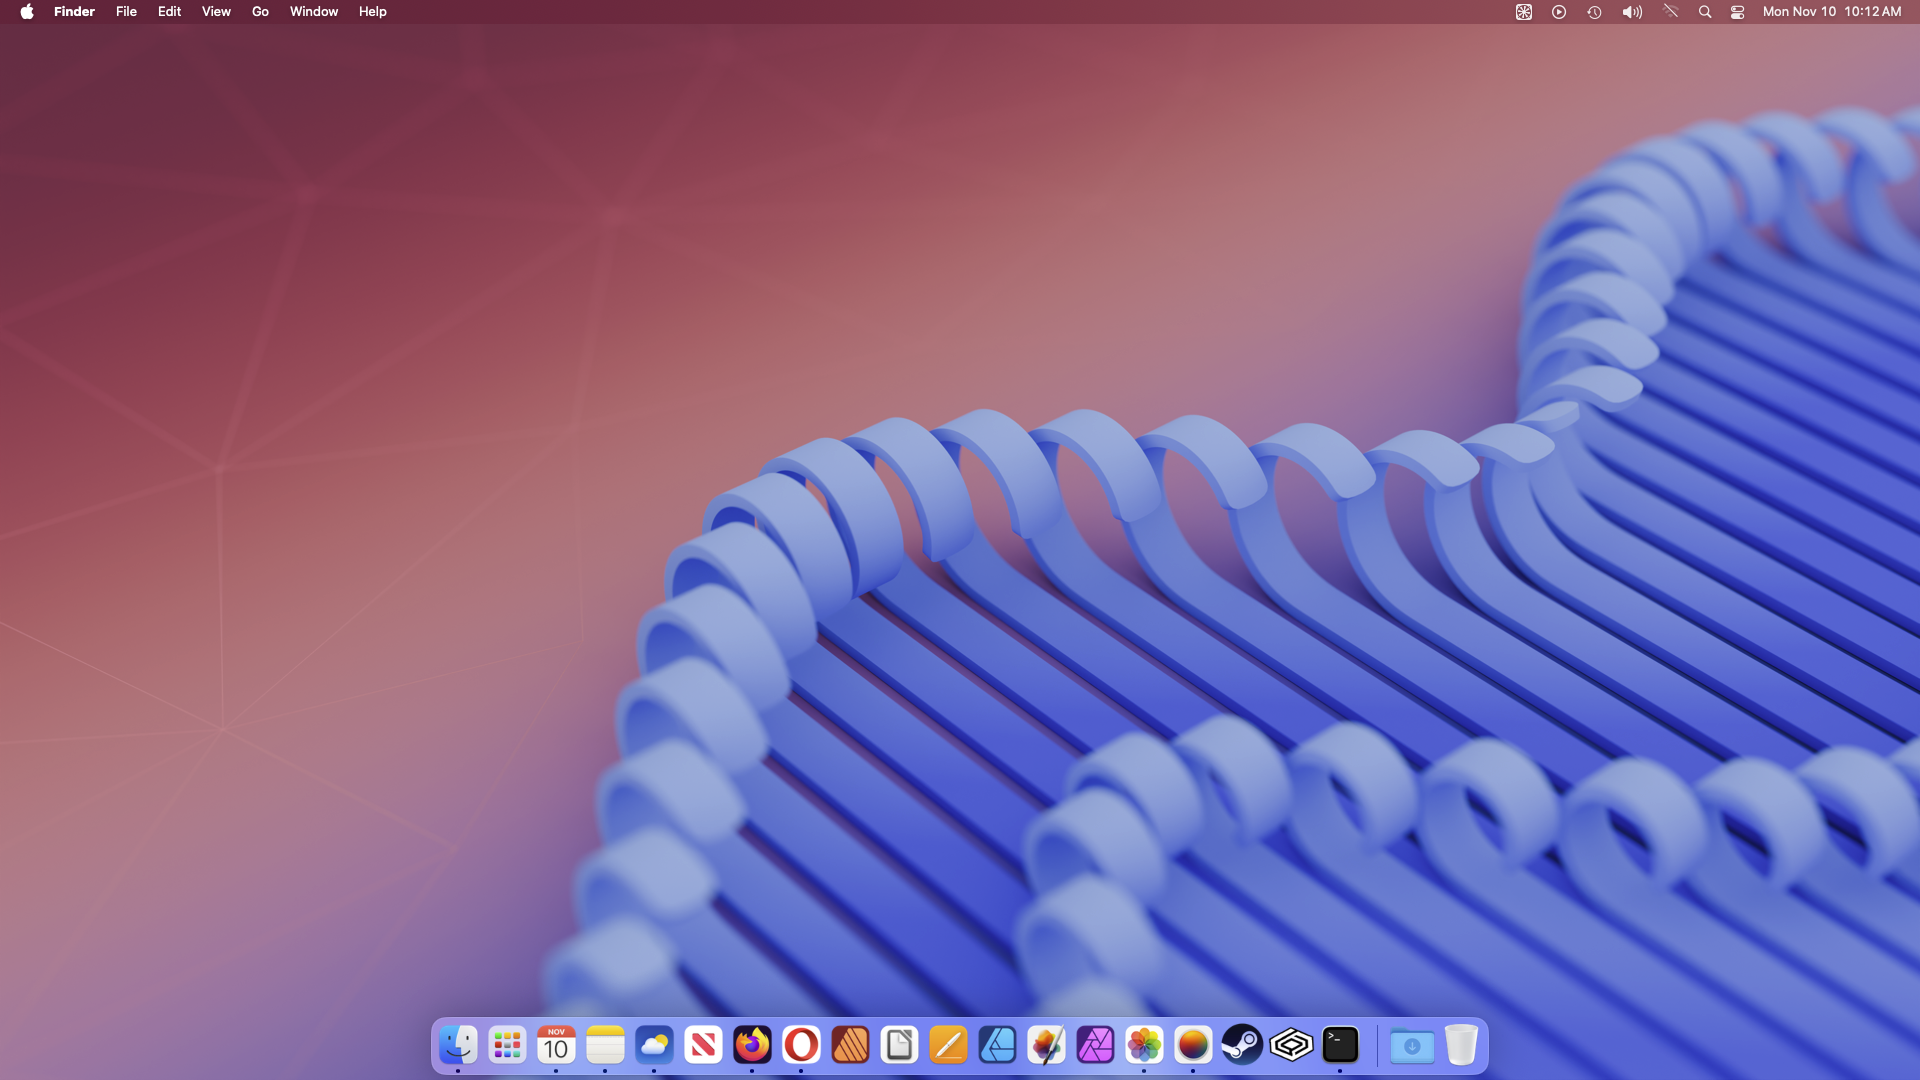Open Apple News from the Dock
1920x1080 pixels.
coord(703,1046)
